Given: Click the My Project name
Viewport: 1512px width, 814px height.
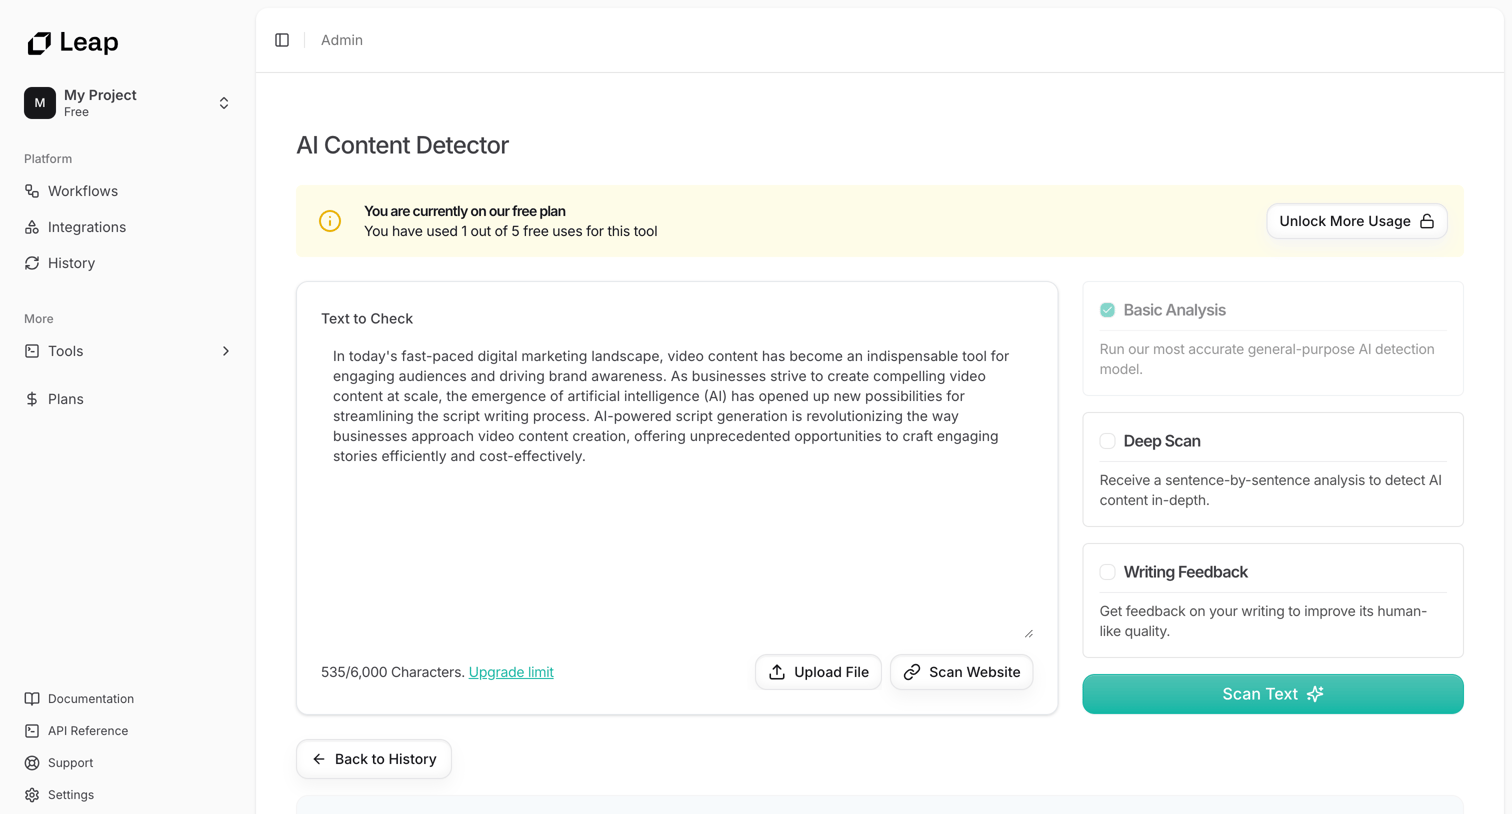Looking at the screenshot, I should 100,95.
